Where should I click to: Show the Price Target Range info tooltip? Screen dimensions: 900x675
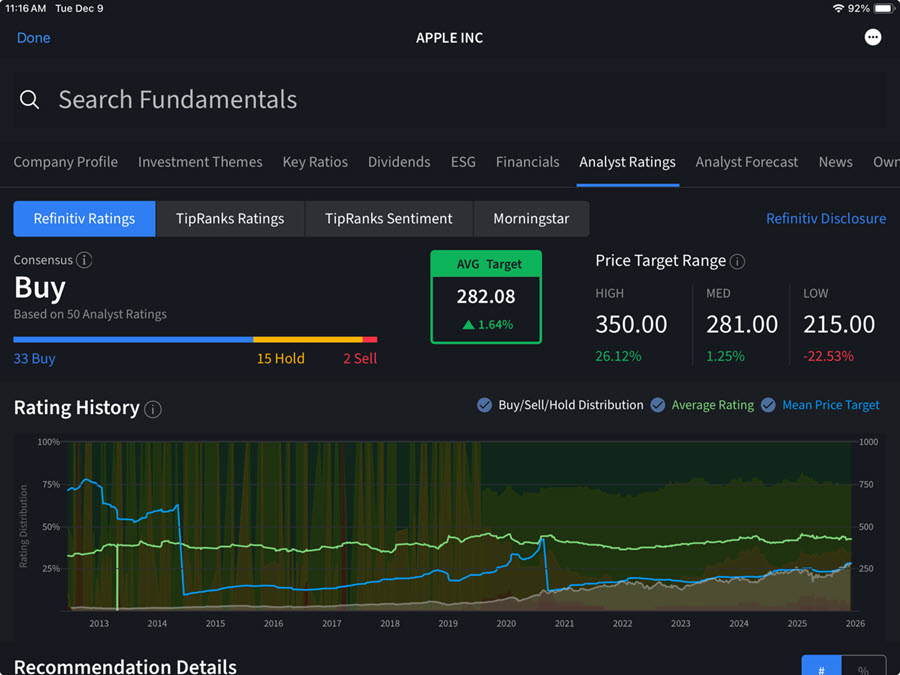point(737,262)
